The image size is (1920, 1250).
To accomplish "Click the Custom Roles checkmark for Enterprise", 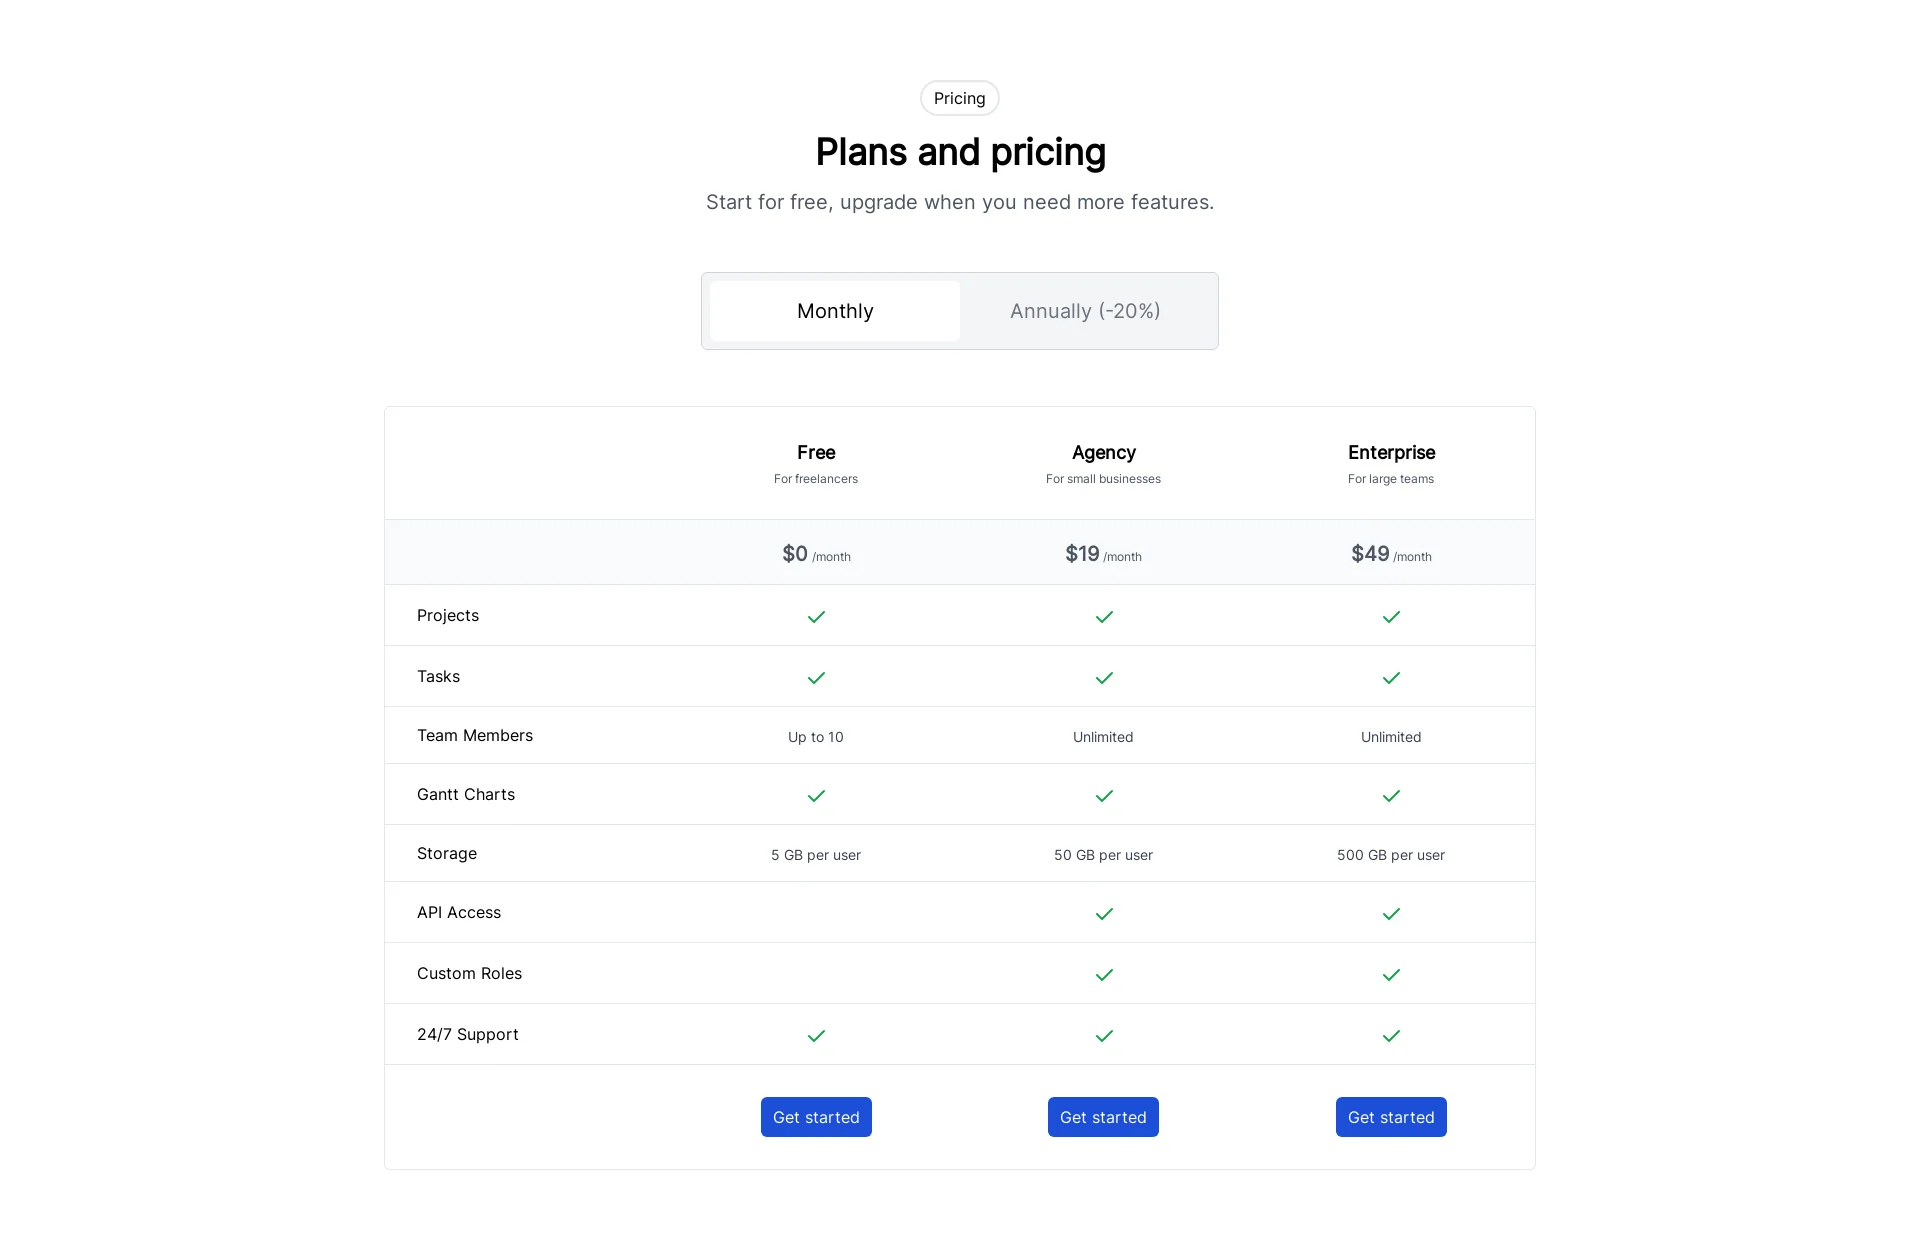I will (1391, 975).
